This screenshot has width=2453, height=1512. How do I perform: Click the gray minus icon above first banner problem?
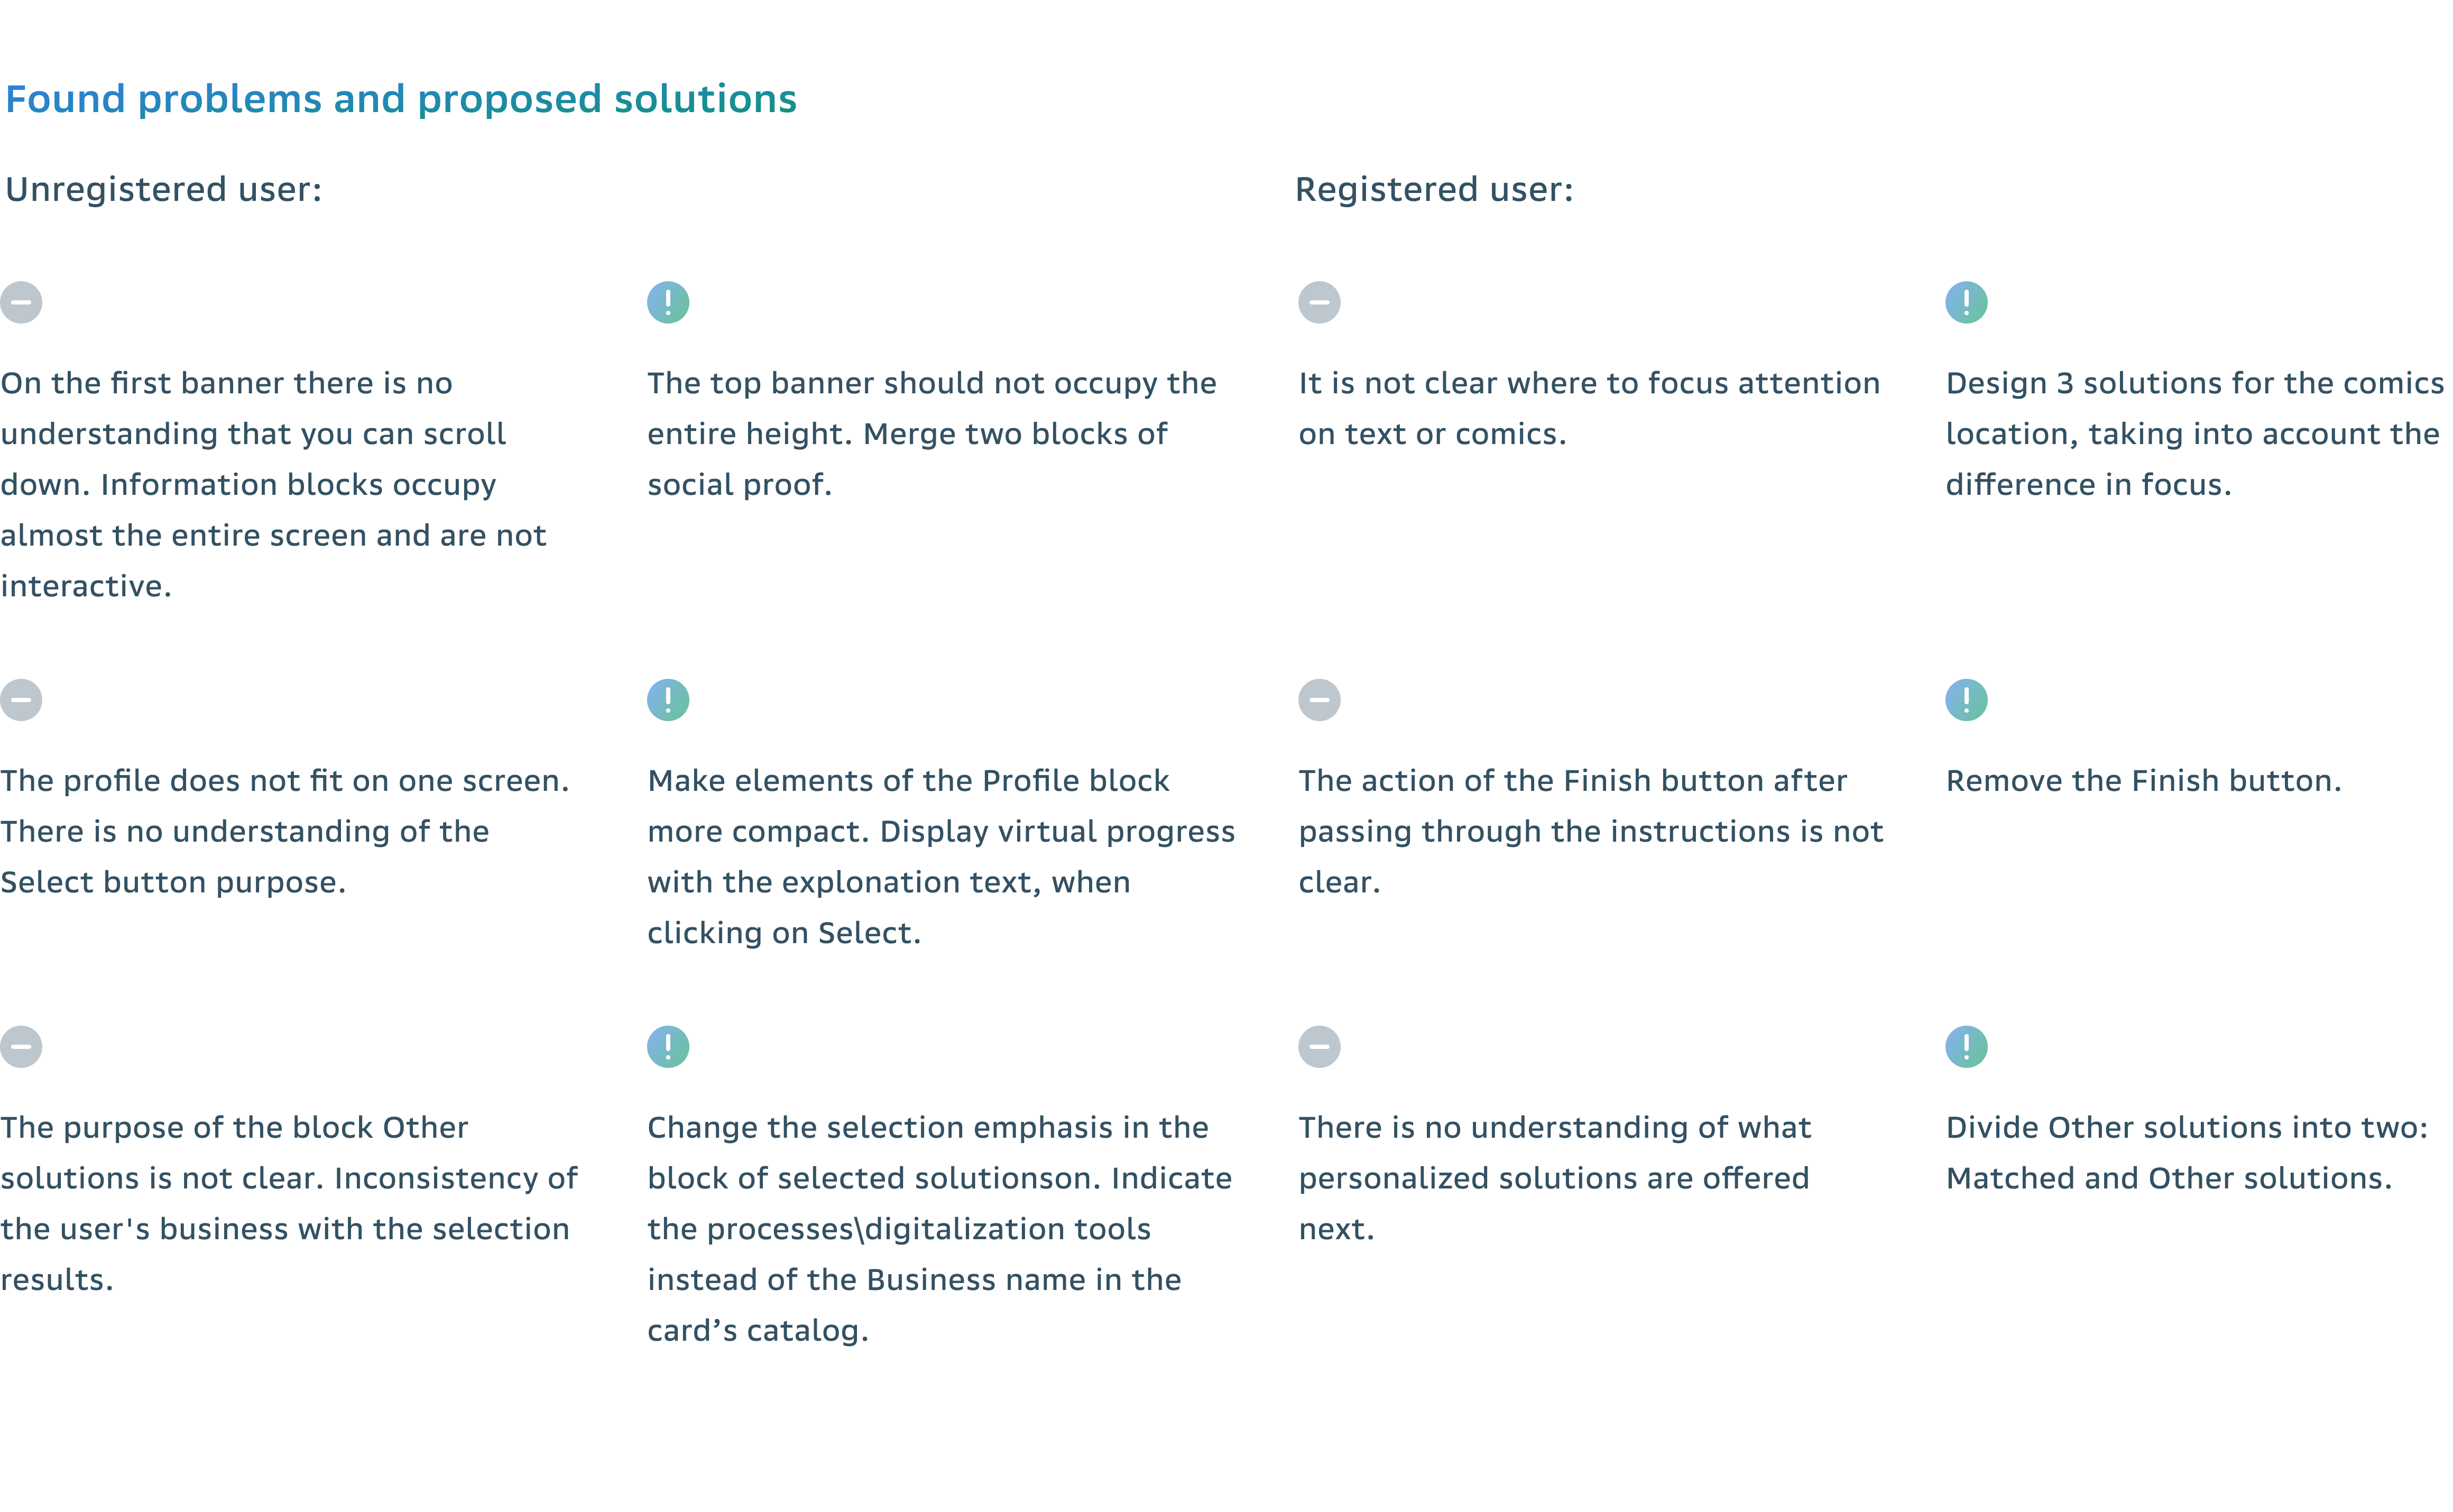[21, 302]
